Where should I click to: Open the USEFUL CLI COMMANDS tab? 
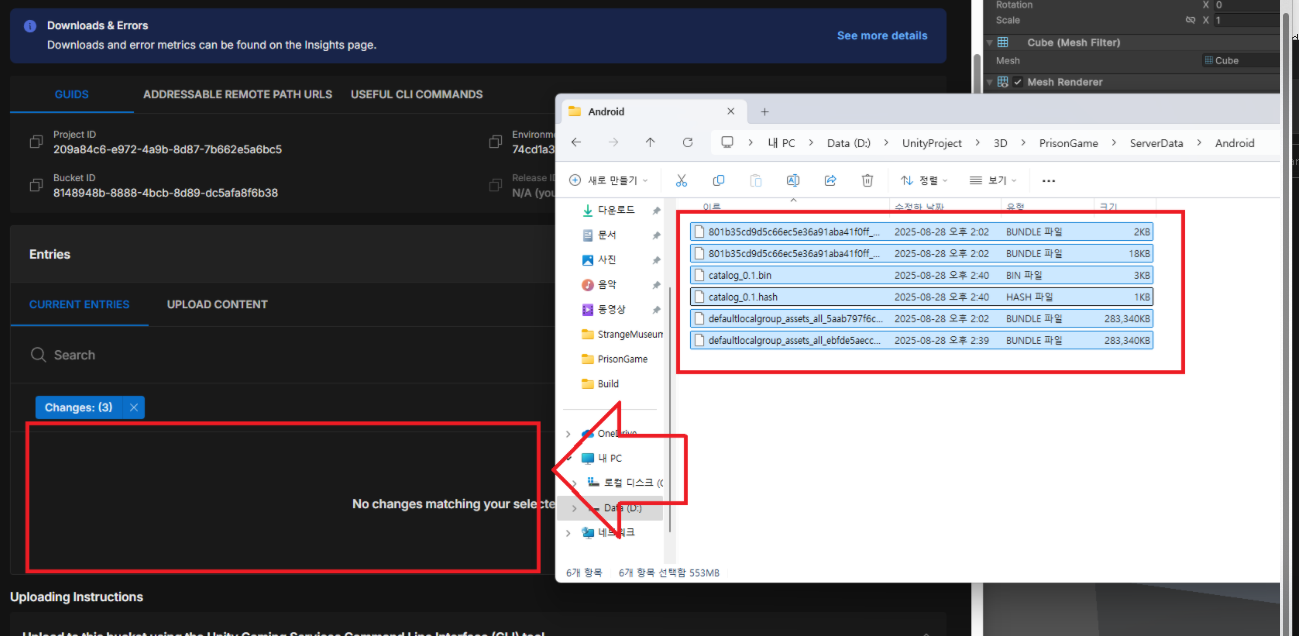[x=416, y=94]
